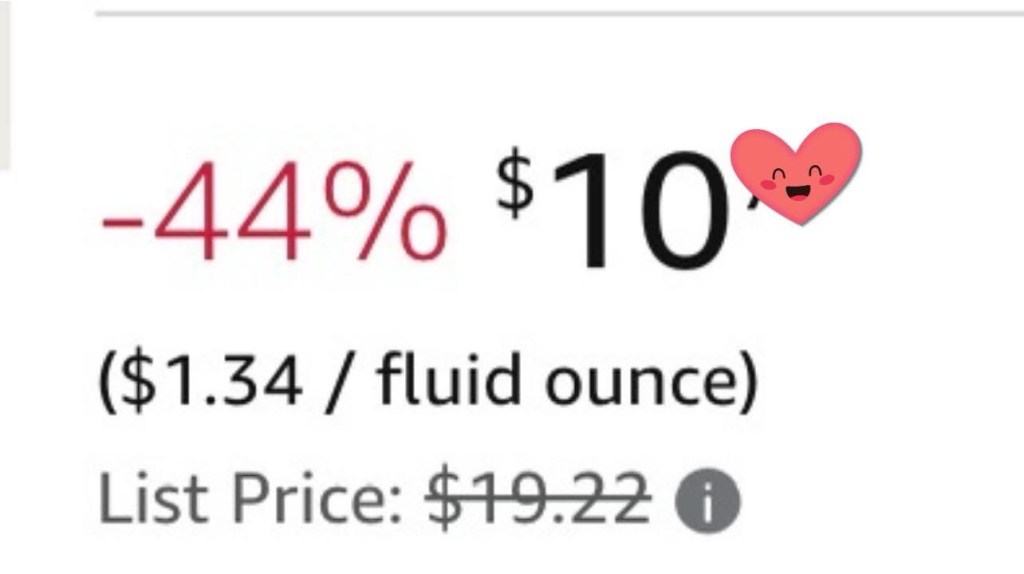Click the gray divider line at top
Image resolution: width=1024 pixels, height=574 pixels.
(x=560, y=13)
